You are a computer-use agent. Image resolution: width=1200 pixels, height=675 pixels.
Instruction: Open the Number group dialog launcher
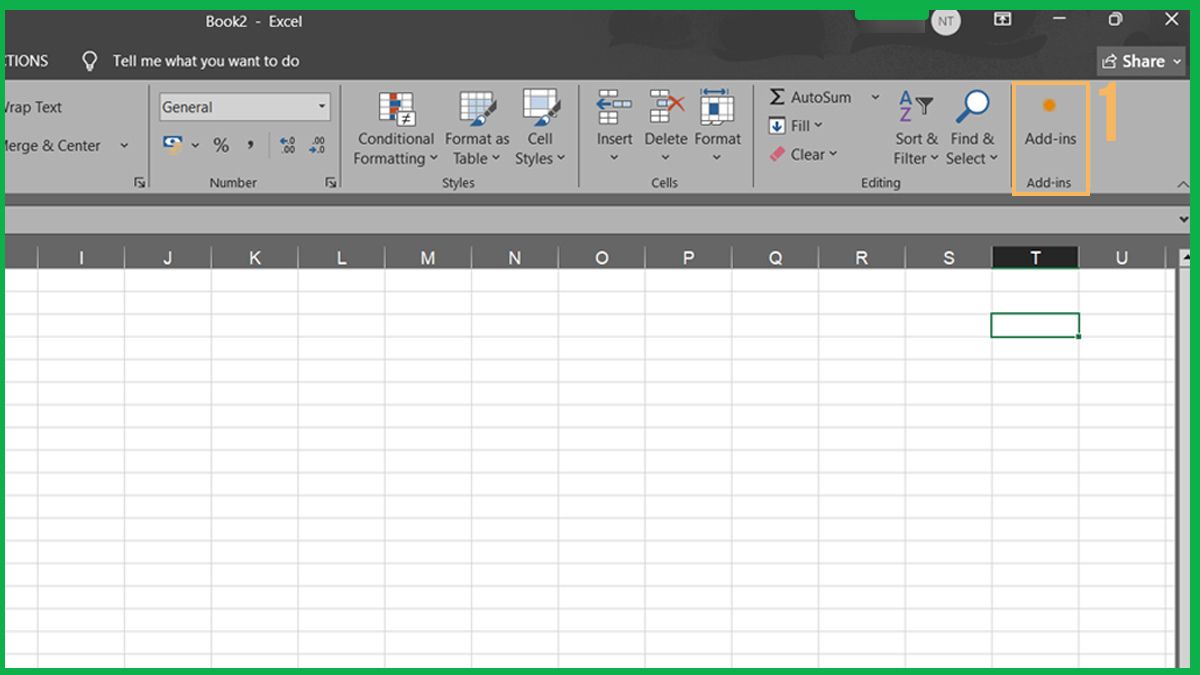[x=330, y=182]
